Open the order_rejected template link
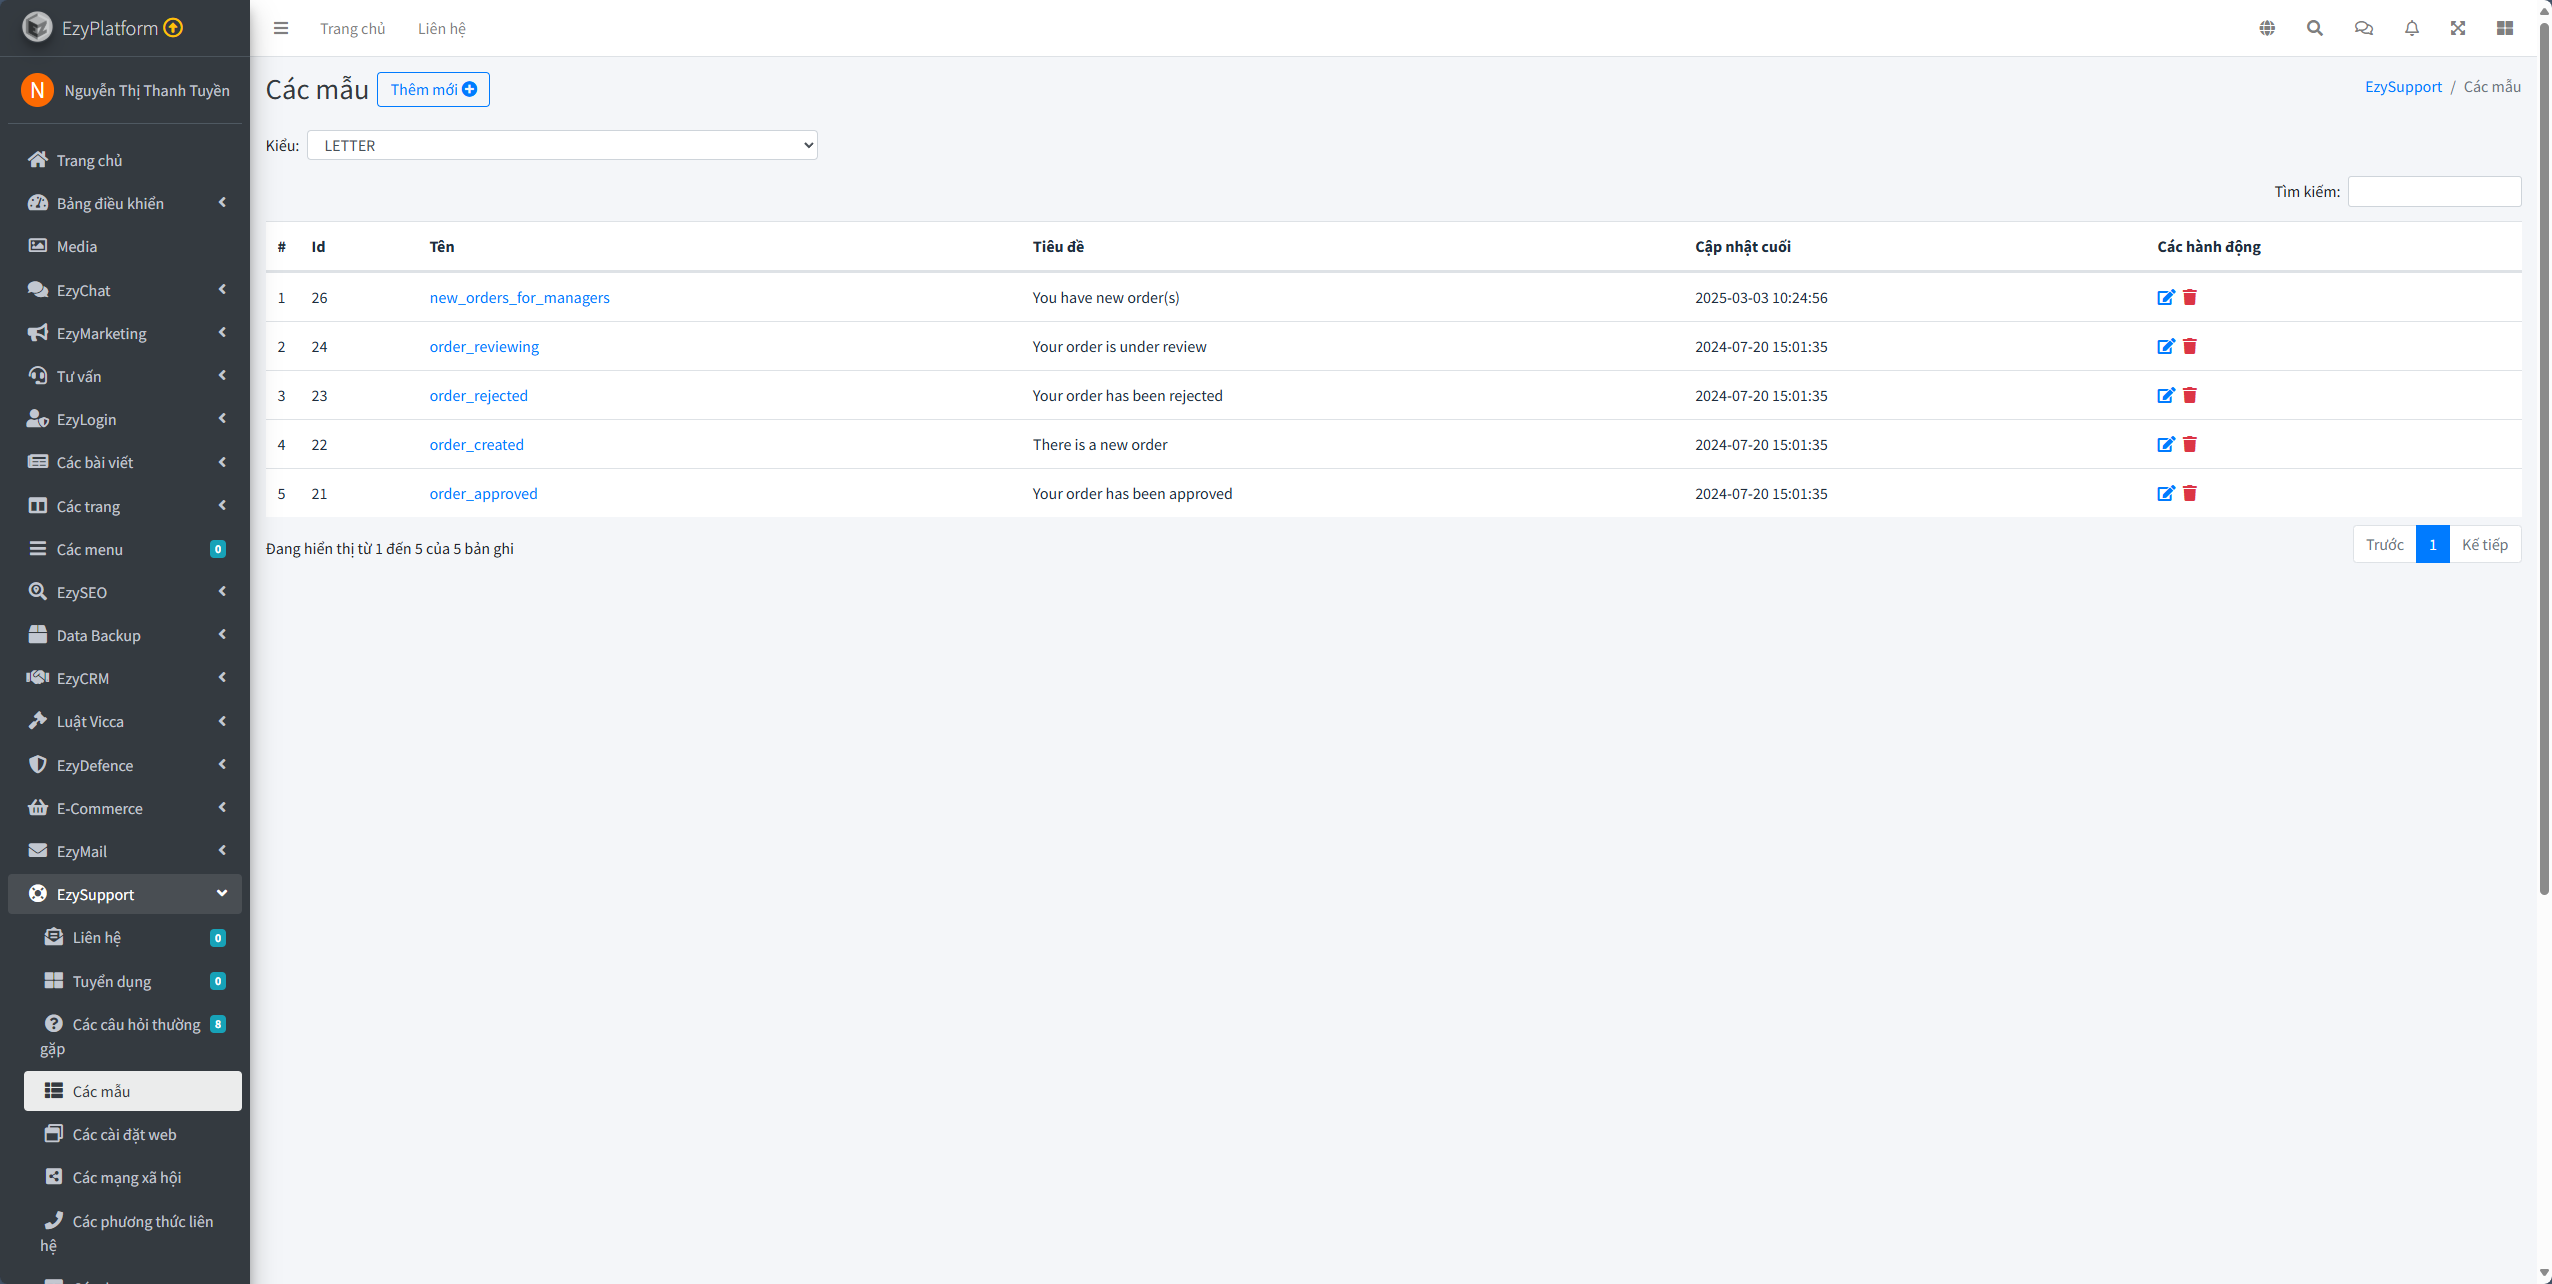 478,395
